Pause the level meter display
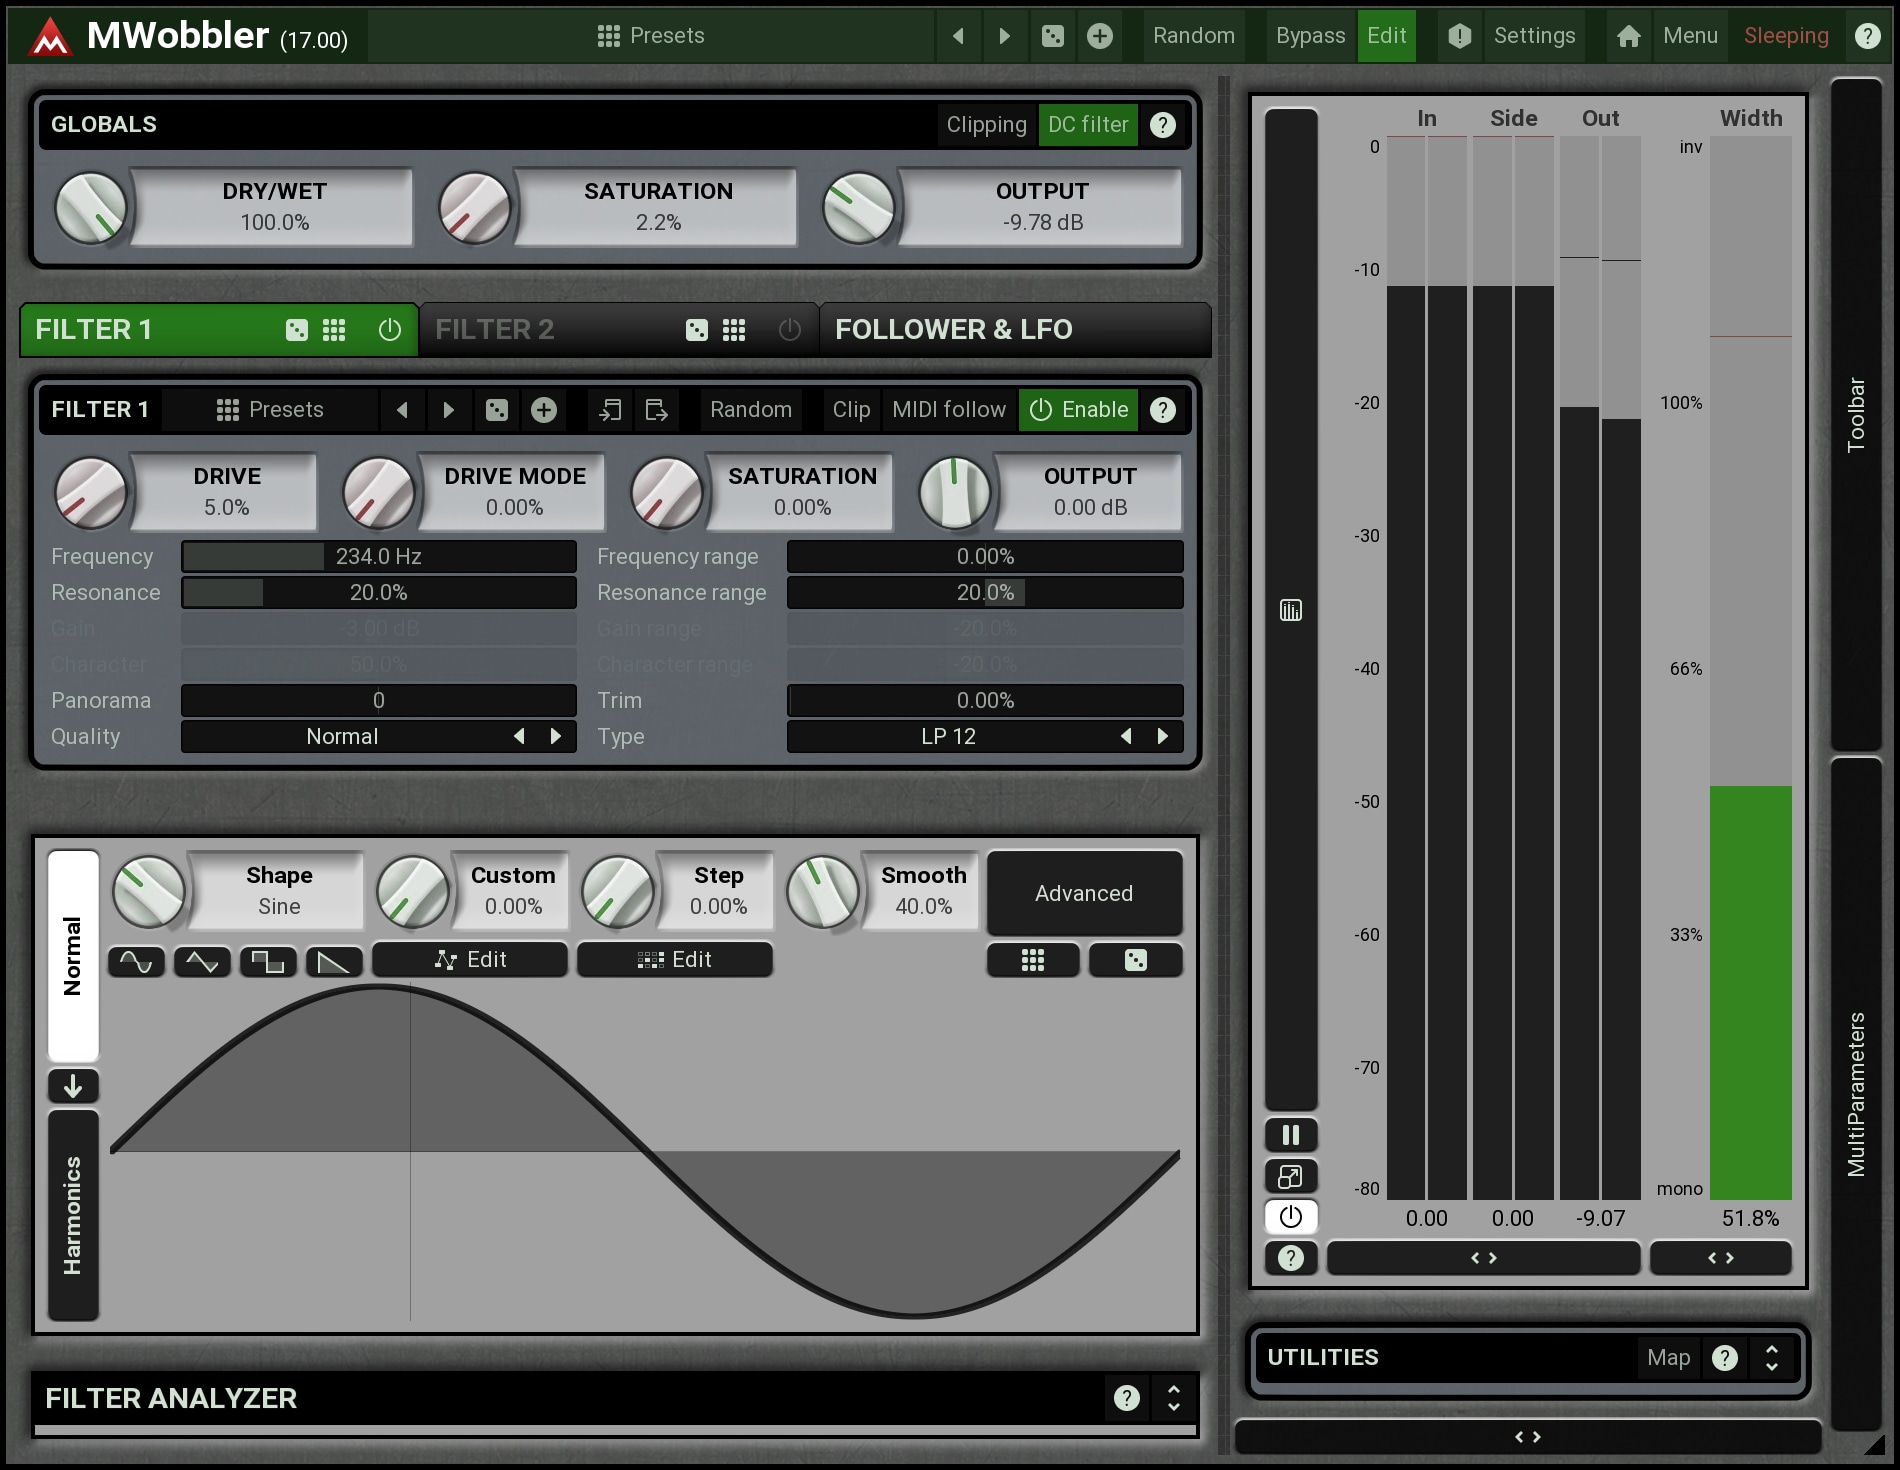The width and height of the screenshot is (1900, 1470). coord(1290,1135)
